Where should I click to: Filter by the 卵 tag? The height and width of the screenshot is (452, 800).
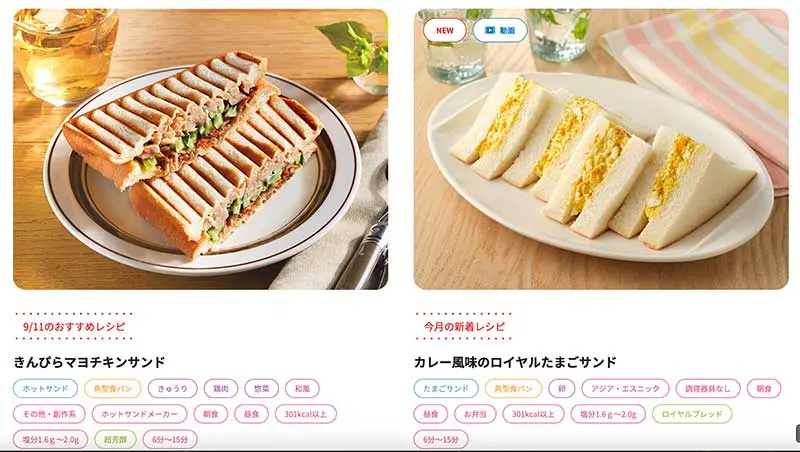[x=562, y=388]
